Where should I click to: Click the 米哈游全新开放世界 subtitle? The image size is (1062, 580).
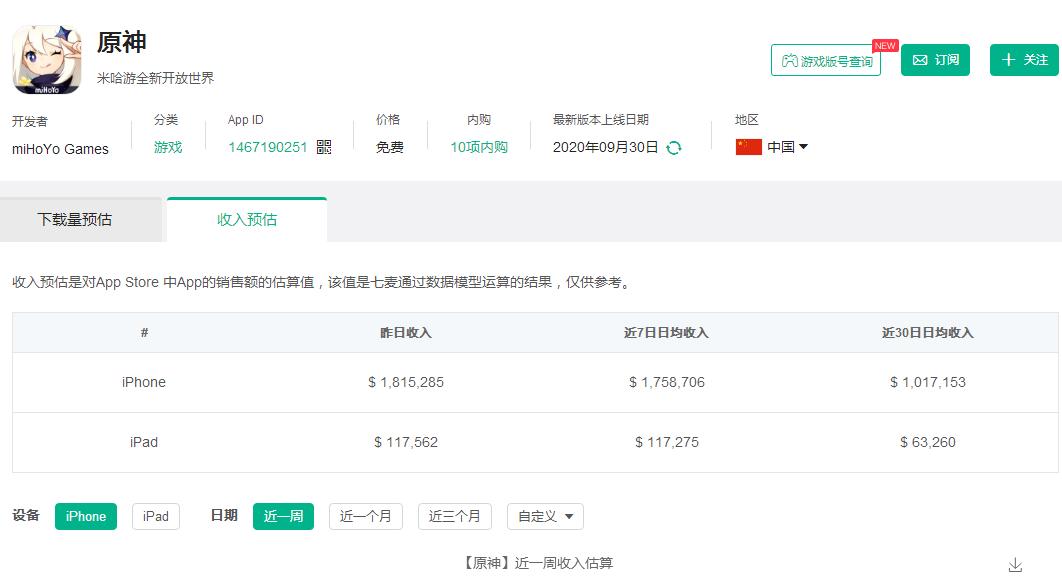pos(155,78)
